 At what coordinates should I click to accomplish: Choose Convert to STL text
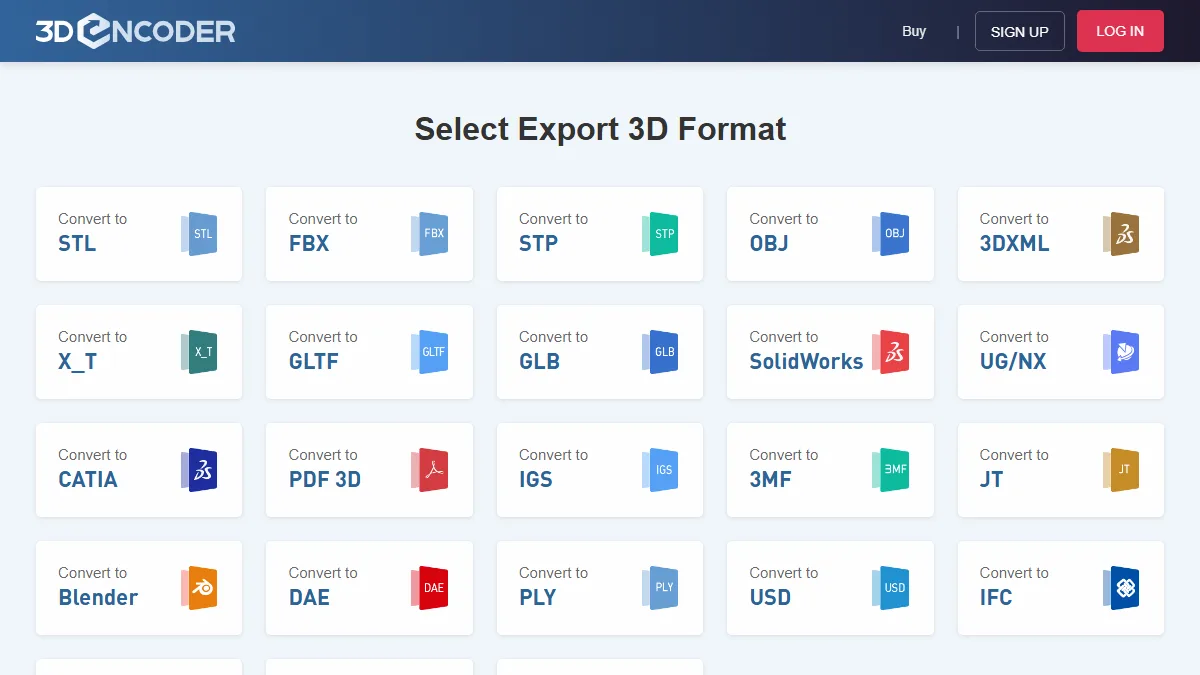[92, 232]
